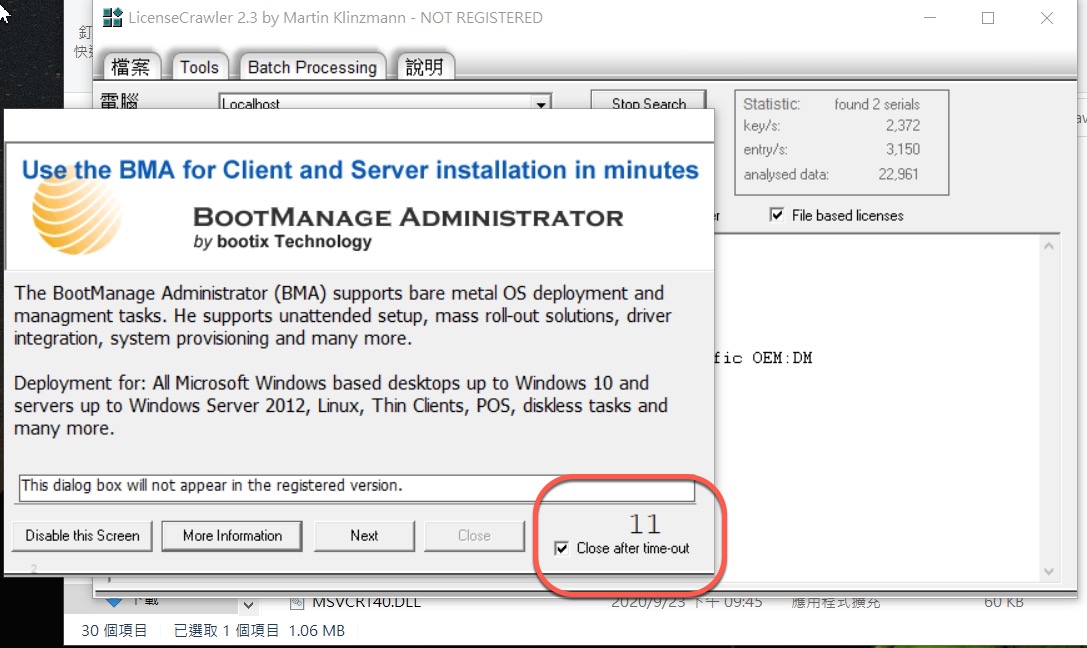The width and height of the screenshot is (1087, 648).
Task: Expand the Explorer navigation pane chevron
Action: pyautogui.click(x=247, y=606)
